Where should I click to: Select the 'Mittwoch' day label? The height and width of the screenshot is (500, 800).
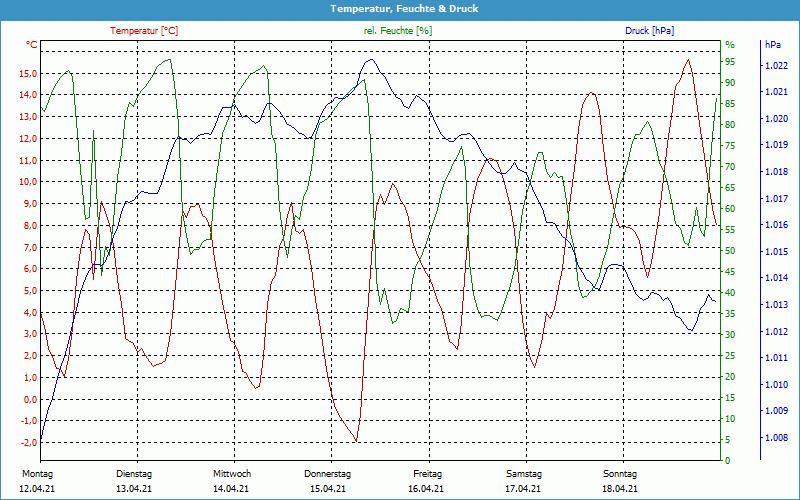(x=232, y=474)
